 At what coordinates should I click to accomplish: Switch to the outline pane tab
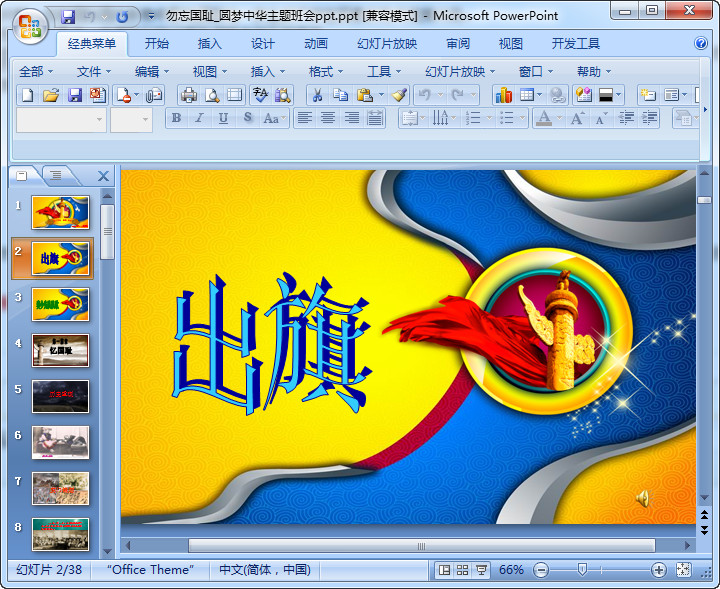(56, 175)
